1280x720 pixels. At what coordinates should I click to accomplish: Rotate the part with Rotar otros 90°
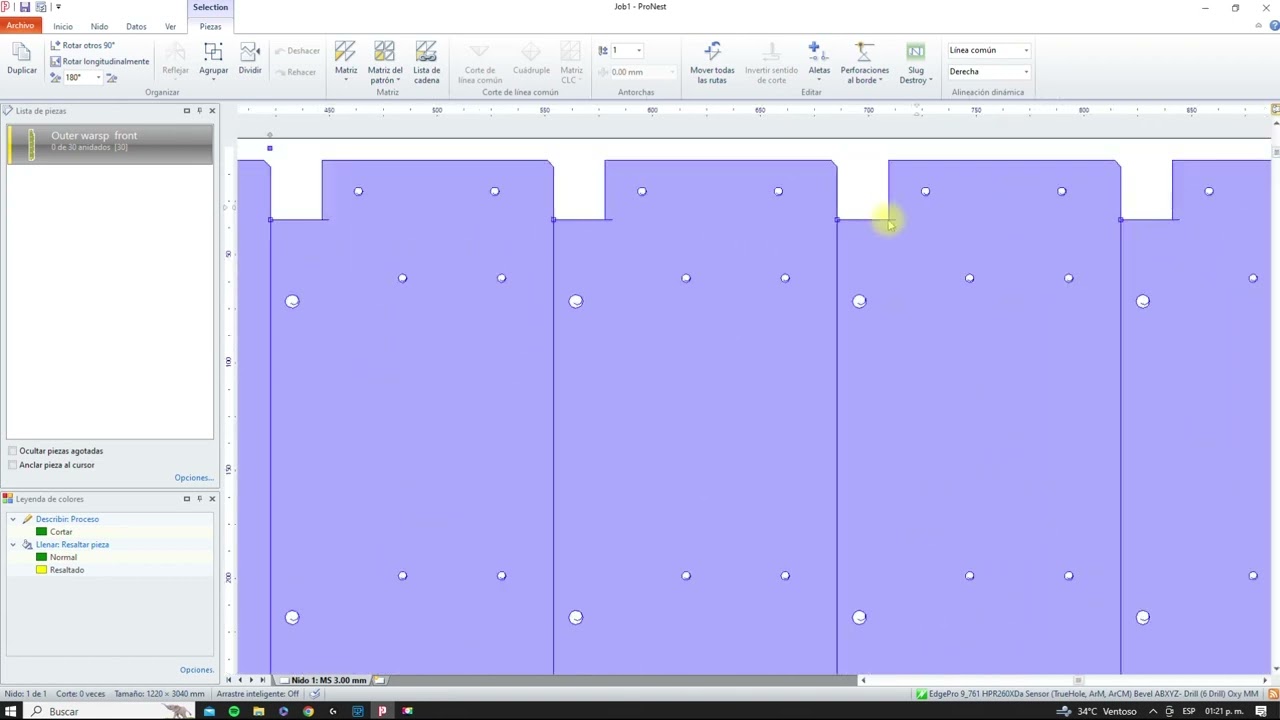[83, 46]
